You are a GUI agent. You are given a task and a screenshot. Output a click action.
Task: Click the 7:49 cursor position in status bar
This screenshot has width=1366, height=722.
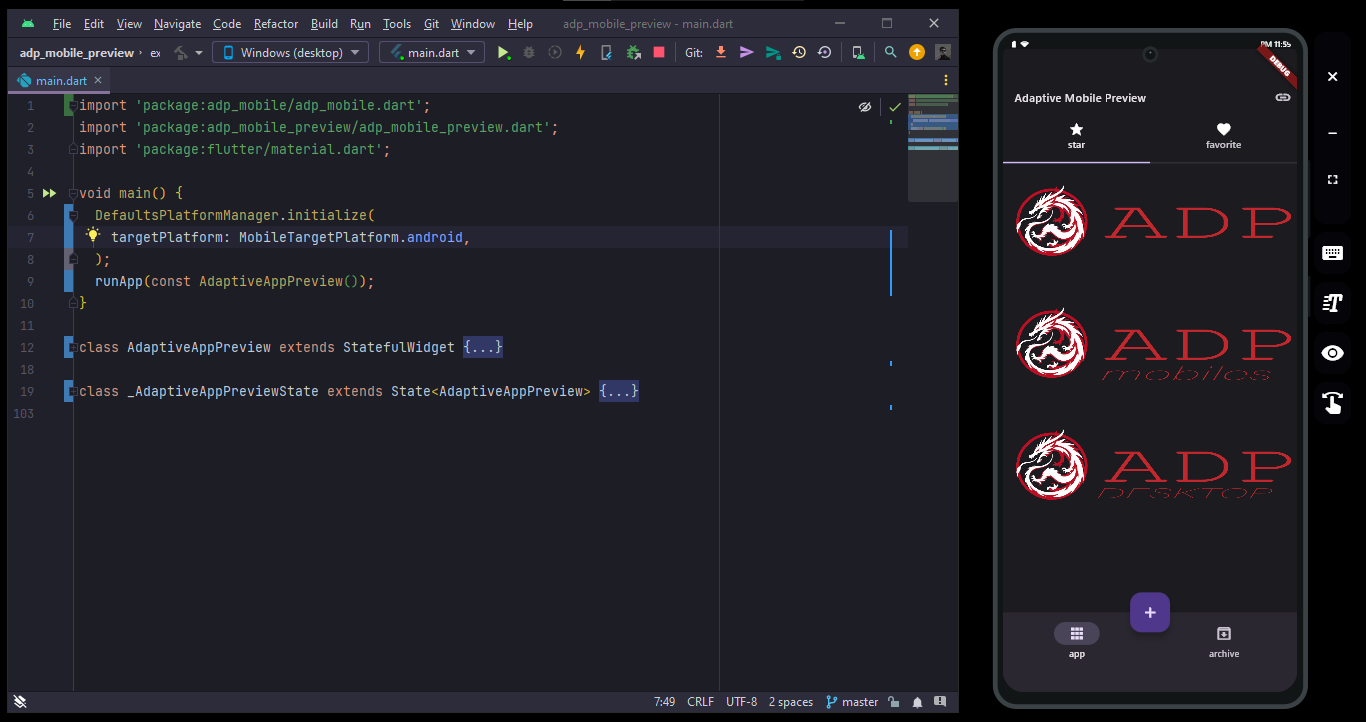(664, 702)
